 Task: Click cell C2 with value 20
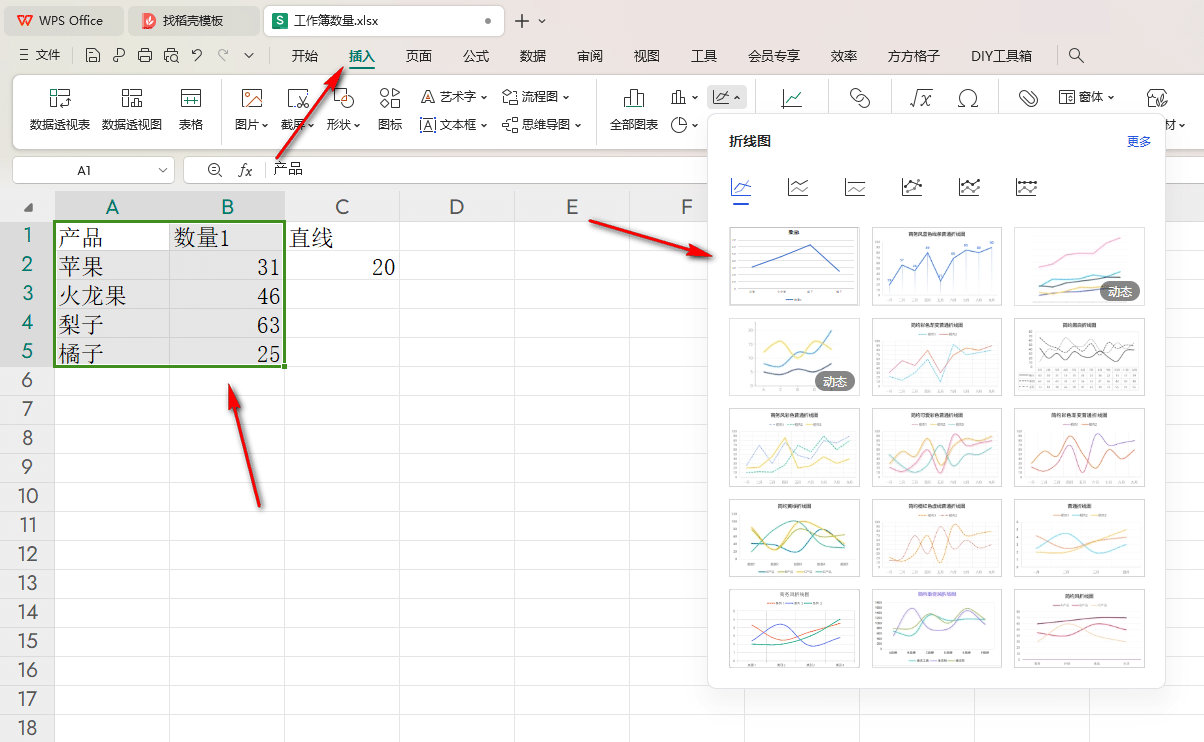342,267
